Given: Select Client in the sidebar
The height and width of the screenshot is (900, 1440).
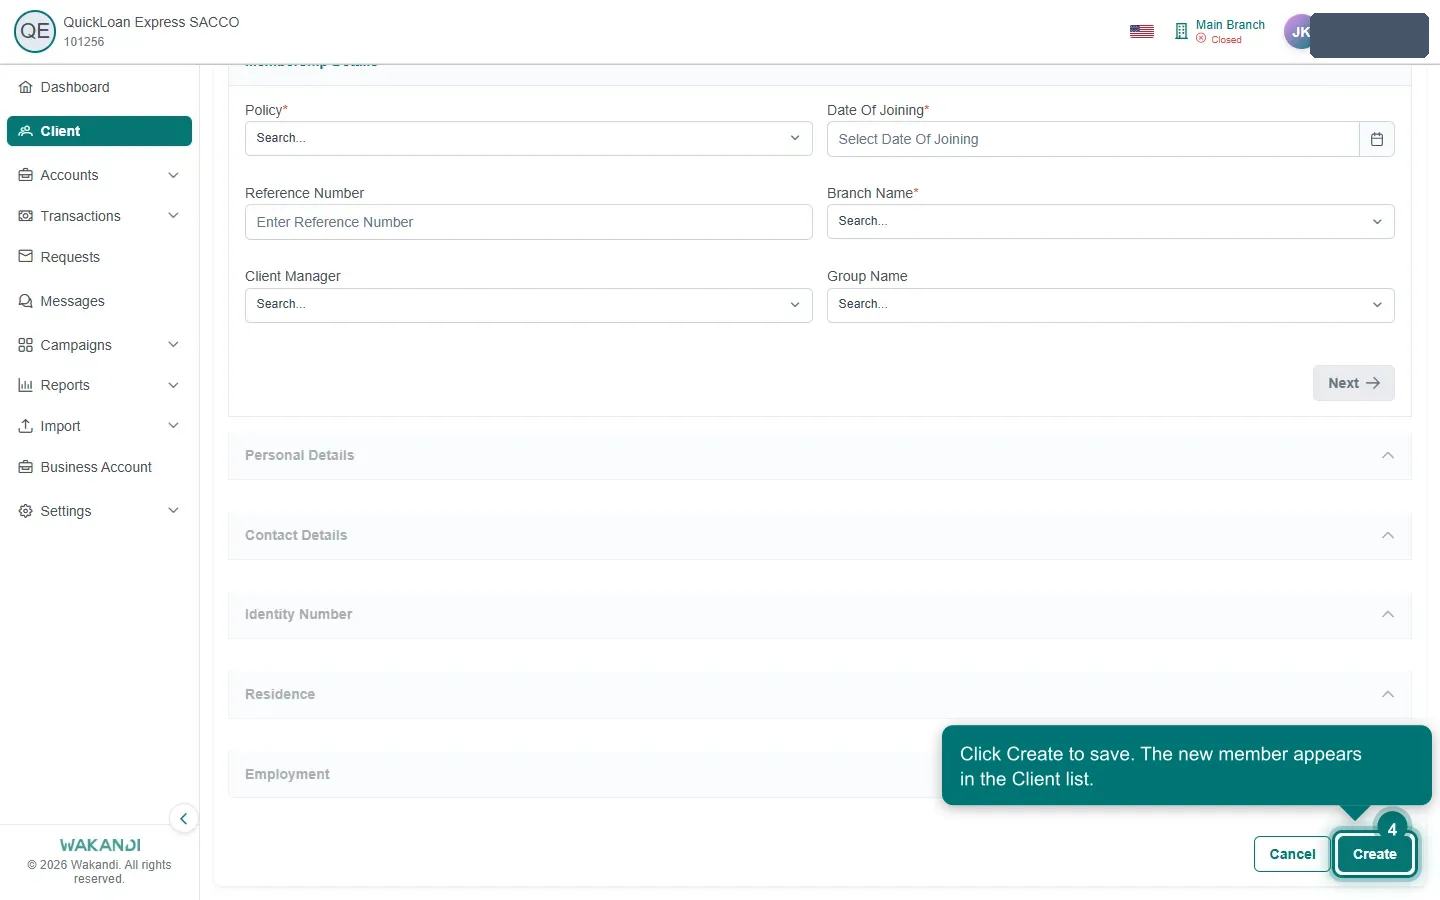Looking at the screenshot, I should [x=99, y=131].
